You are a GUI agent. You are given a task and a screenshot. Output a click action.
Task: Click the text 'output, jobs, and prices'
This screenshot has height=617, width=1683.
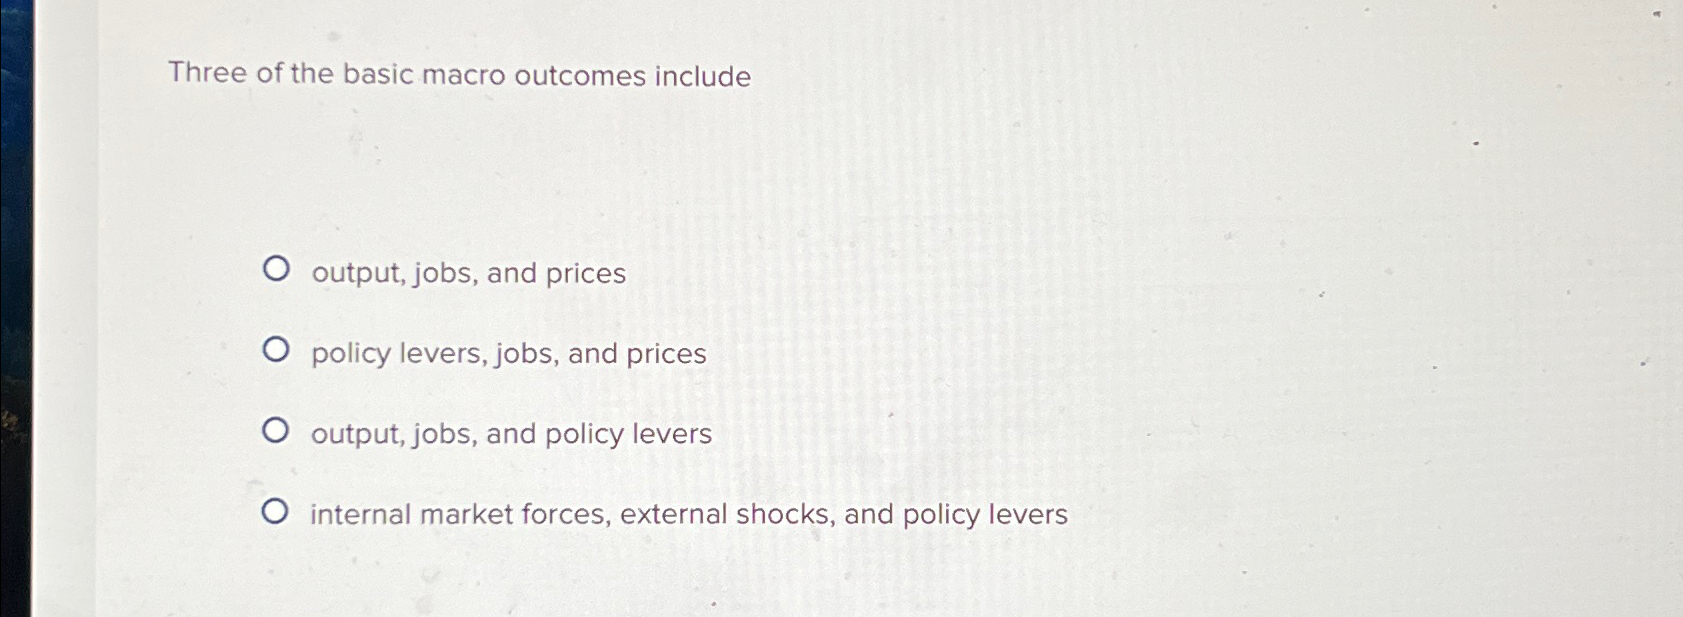(466, 273)
